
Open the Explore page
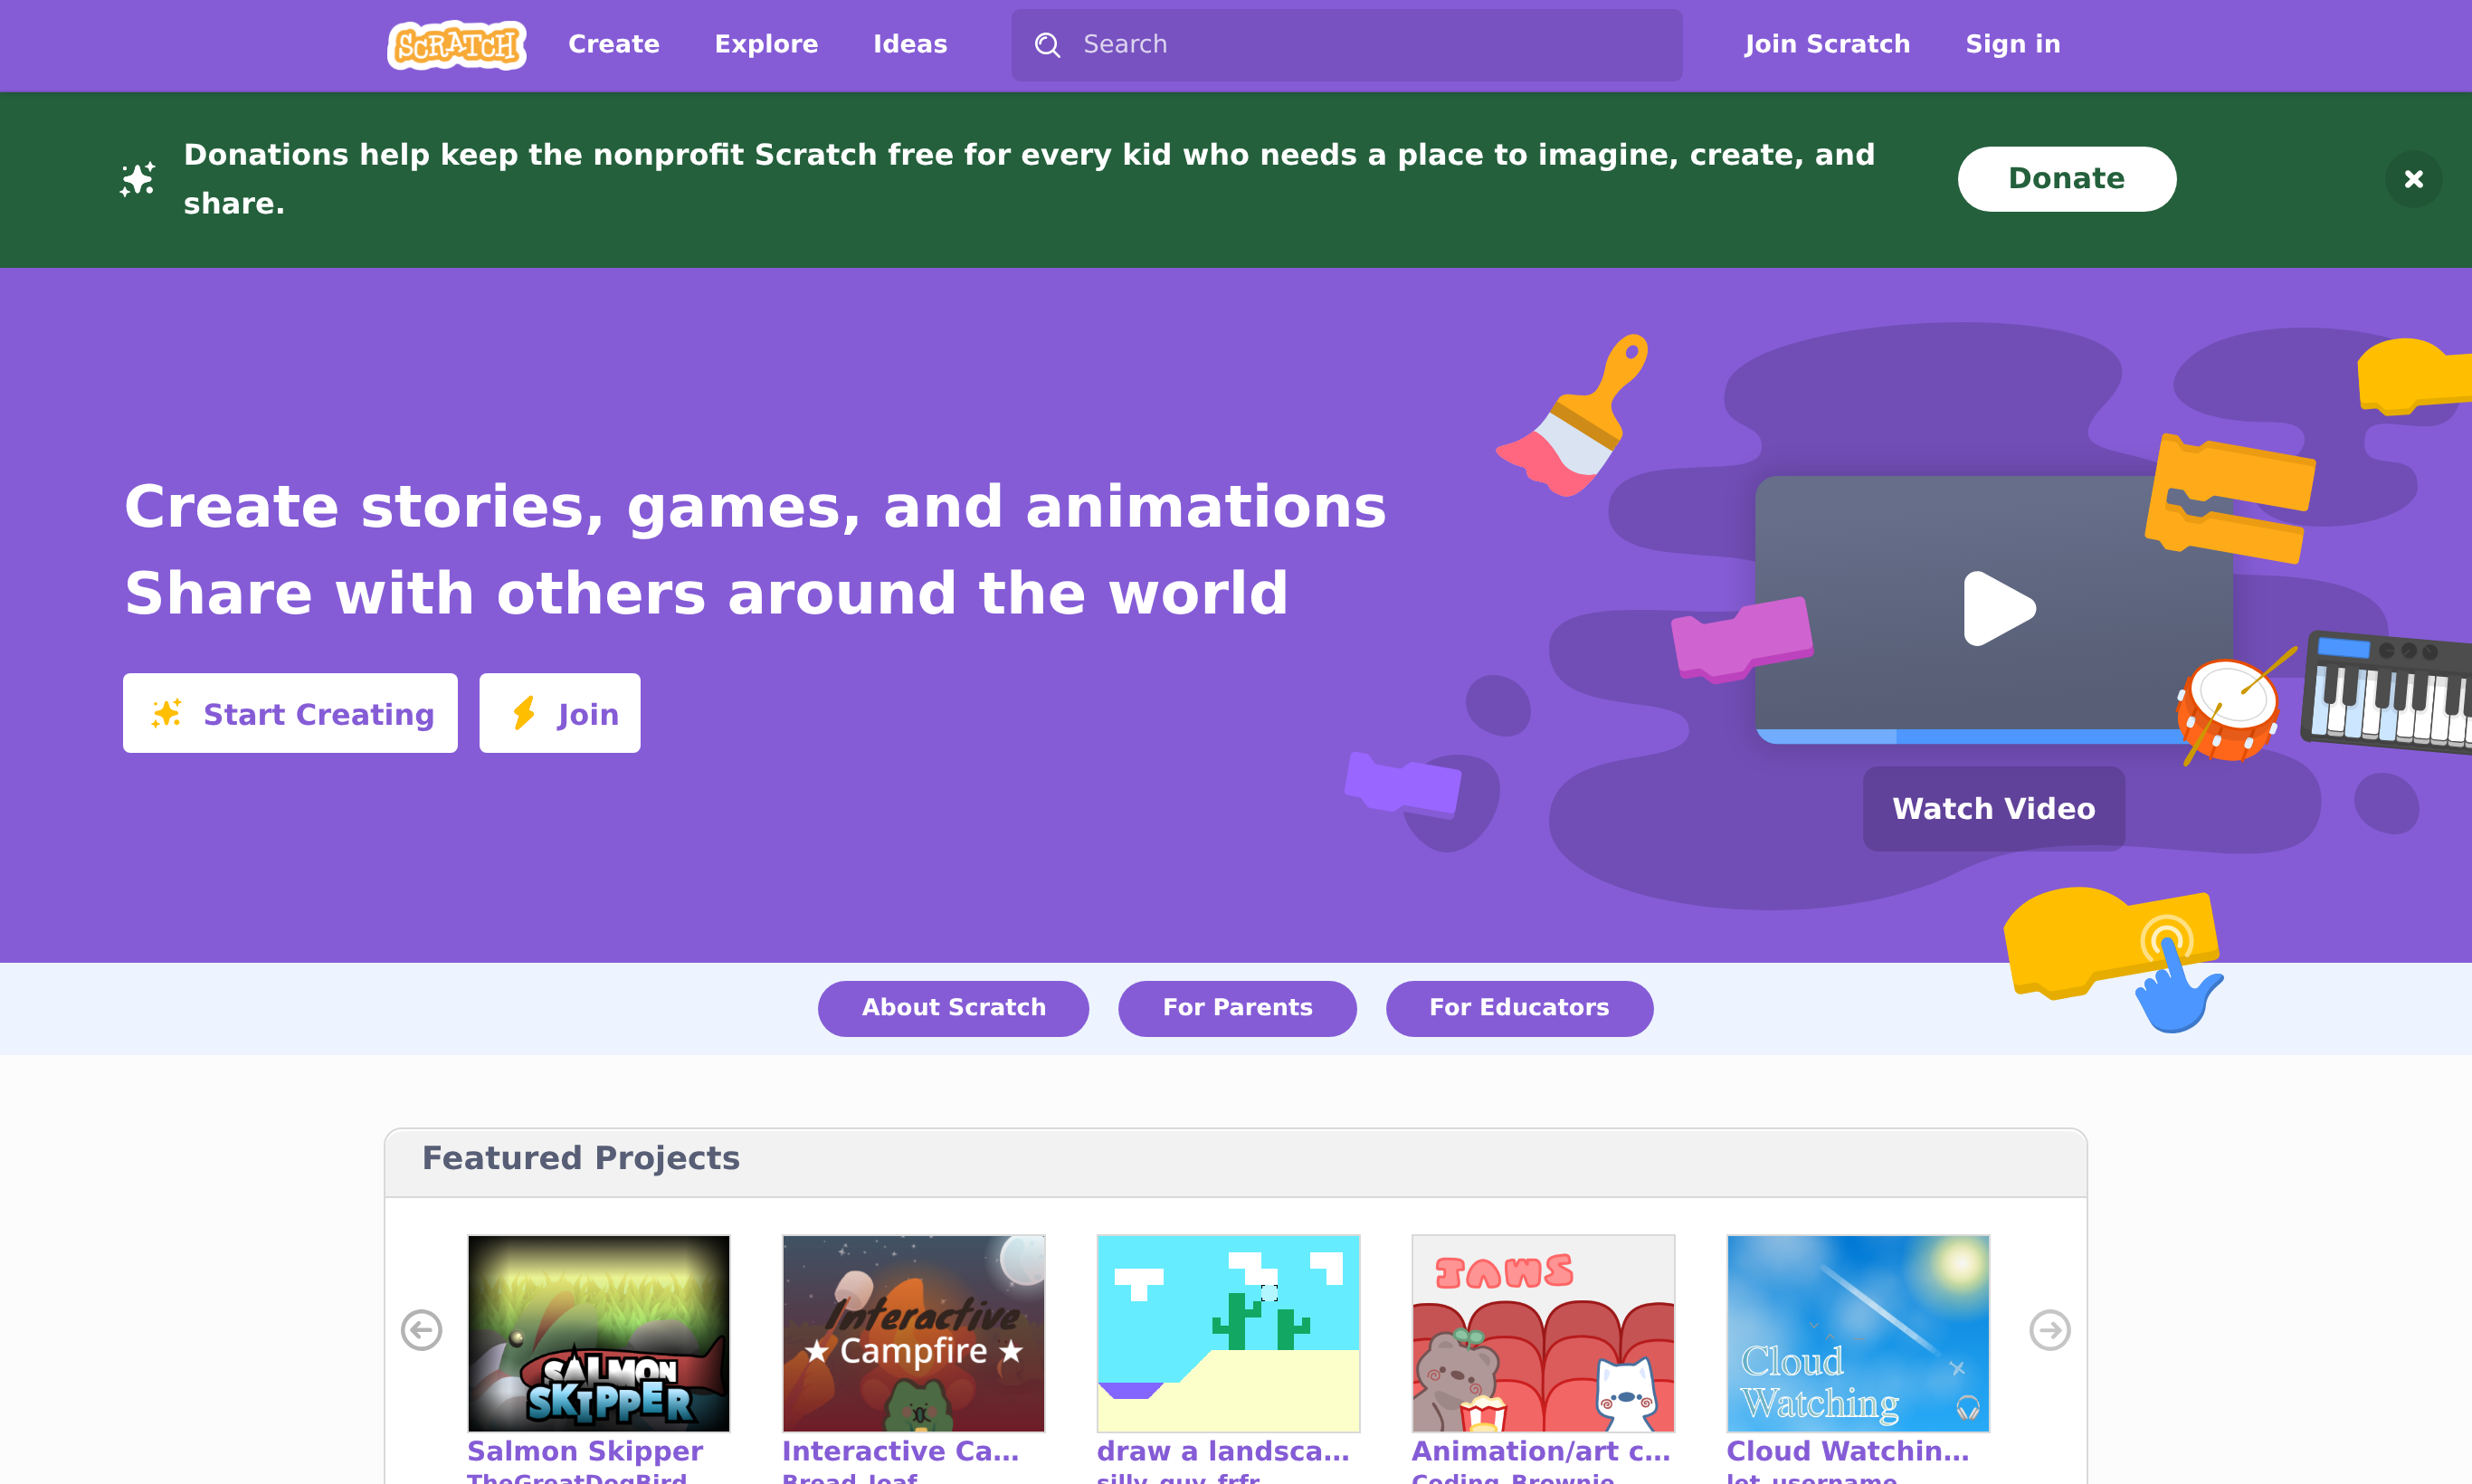pos(766,45)
